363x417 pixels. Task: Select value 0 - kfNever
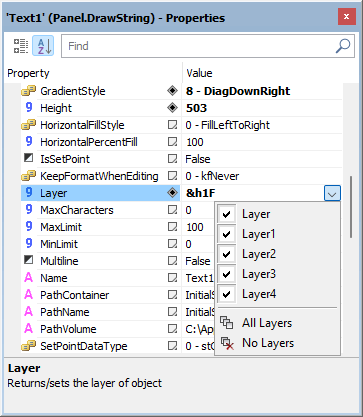click(x=212, y=176)
